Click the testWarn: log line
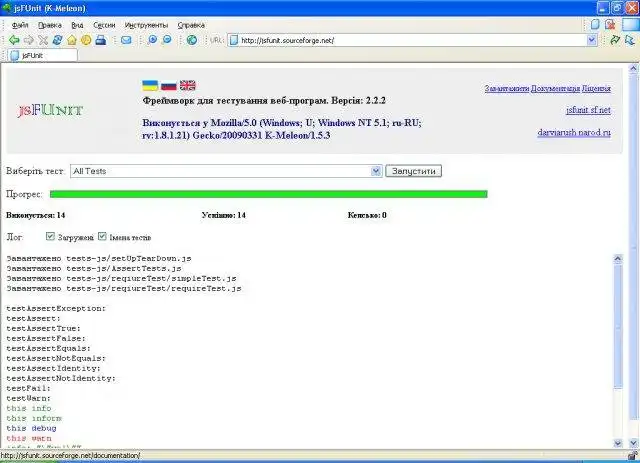The width and height of the screenshot is (640, 463). [29, 398]
